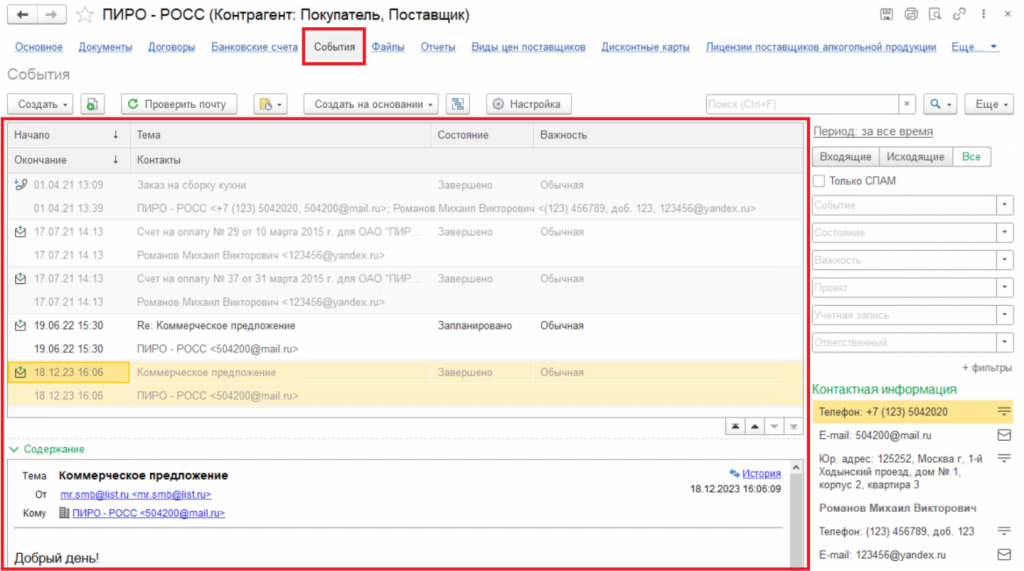Open the Важность filter dropdown
The height and width of the screenshot is (571, 1024).
pos(1004,260)
